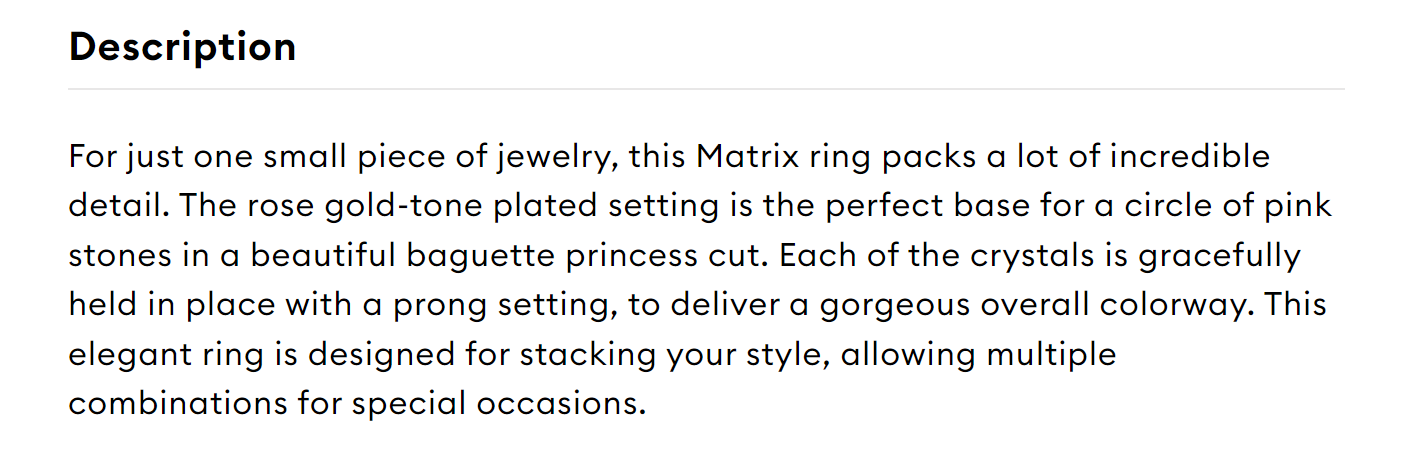Viewport: 1410px width, 455px height.
Task: Click the word "gorgeous"
Action: [x=890, y=307]
